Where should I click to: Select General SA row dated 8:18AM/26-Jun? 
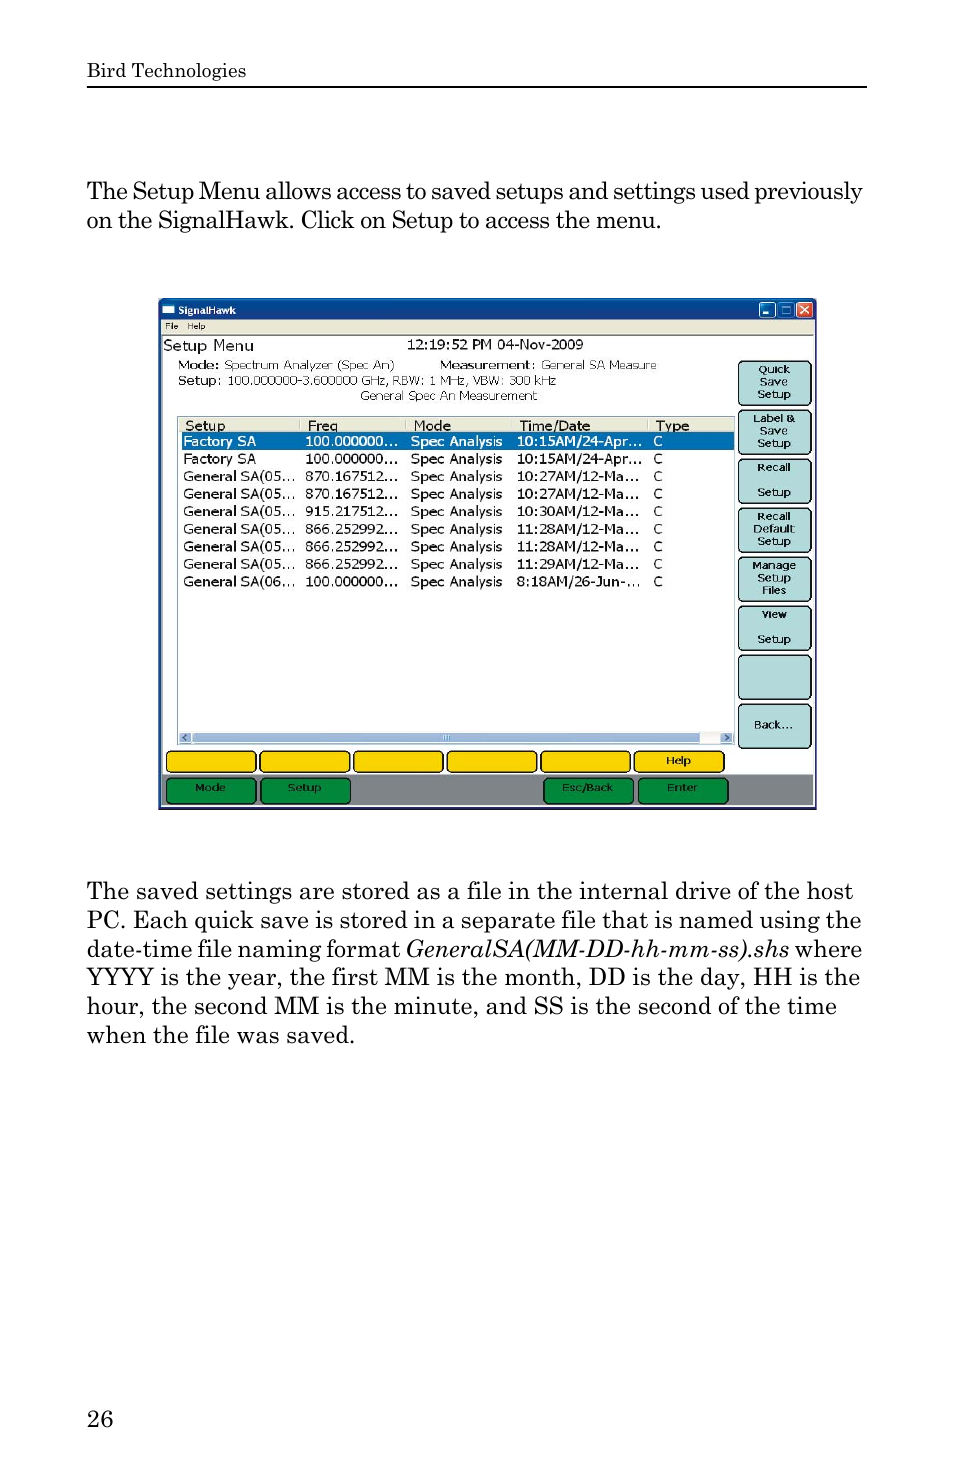coord(457,581)
